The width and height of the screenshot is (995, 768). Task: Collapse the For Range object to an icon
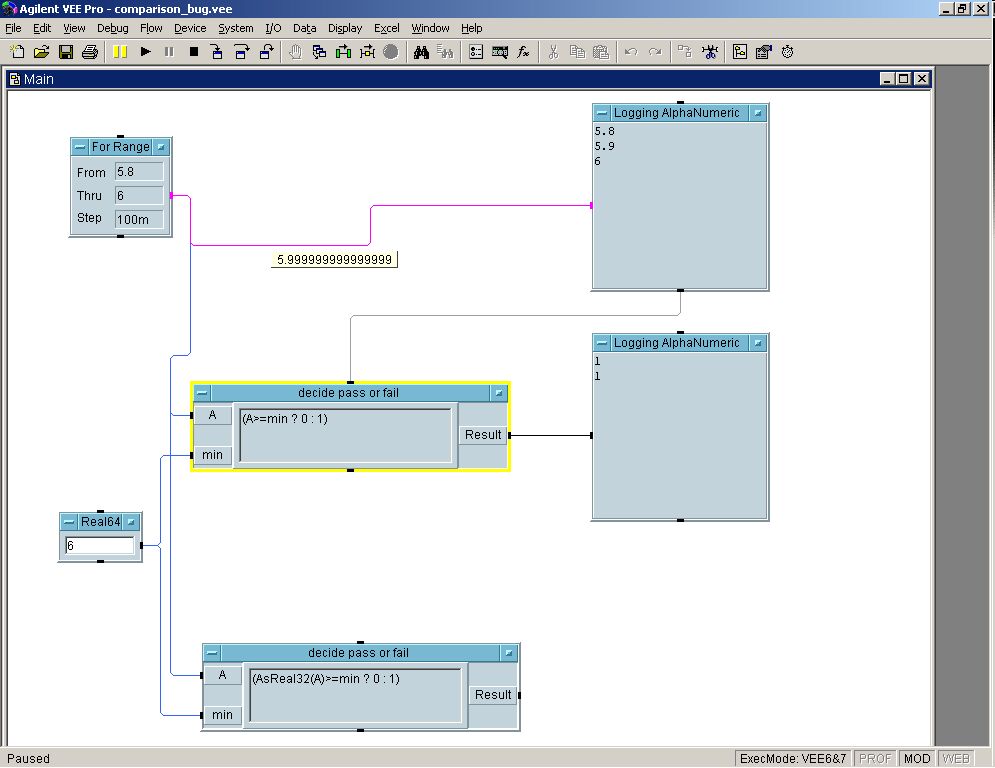[80, 147]
